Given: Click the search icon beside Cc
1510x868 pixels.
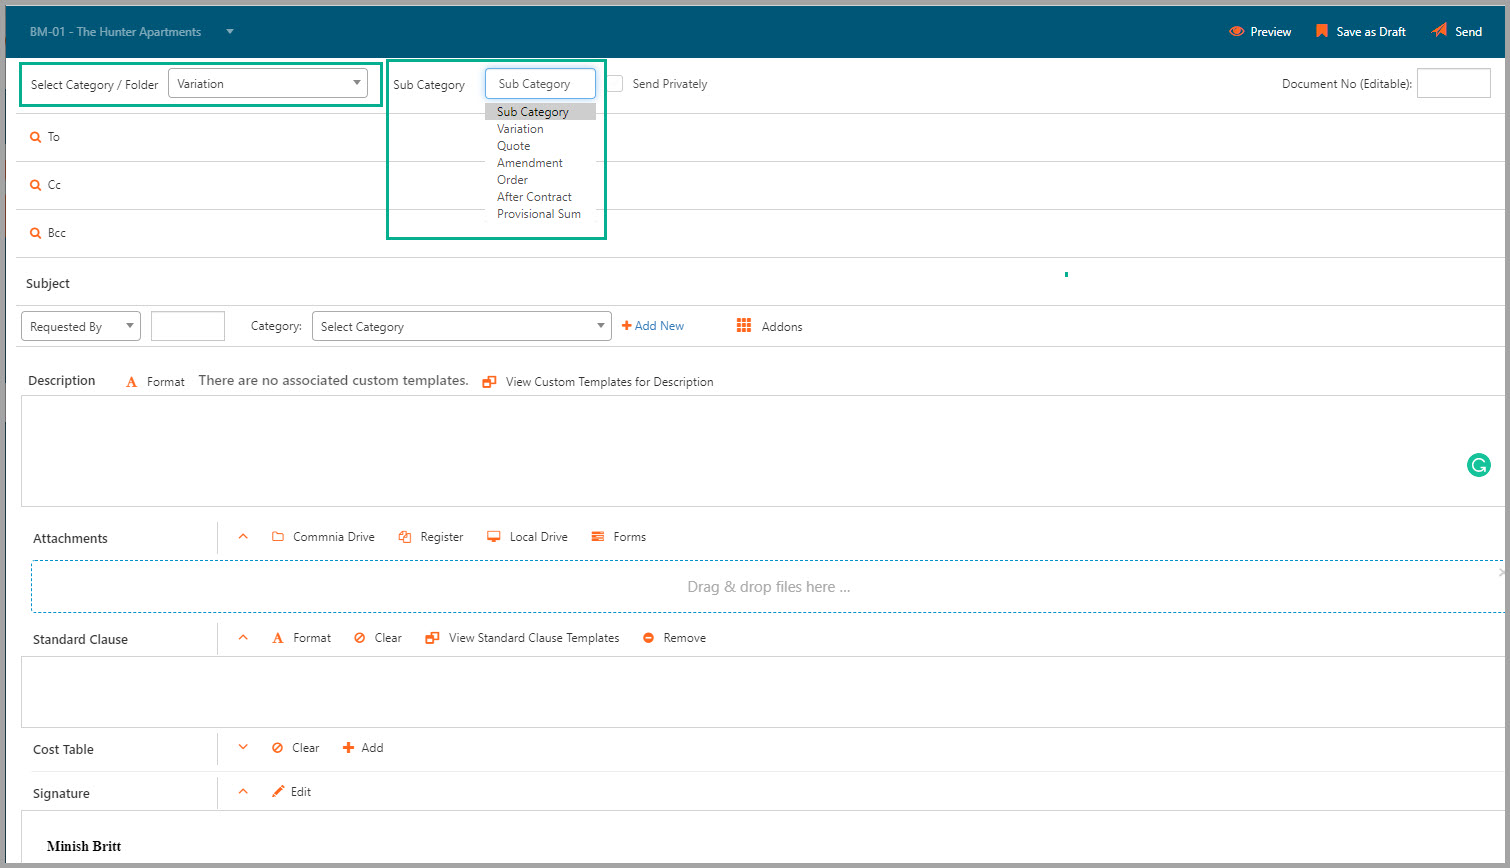Looking at the screenshot, I should pyautogui.click(x=36, y=185).
